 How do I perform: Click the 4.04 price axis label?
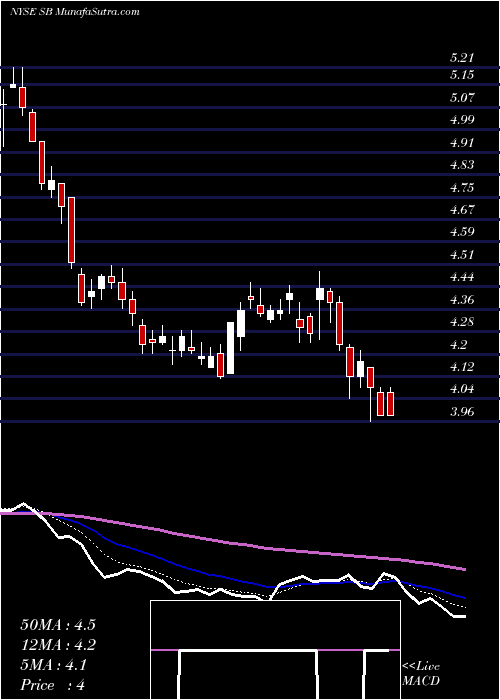(x=462, y=389)
